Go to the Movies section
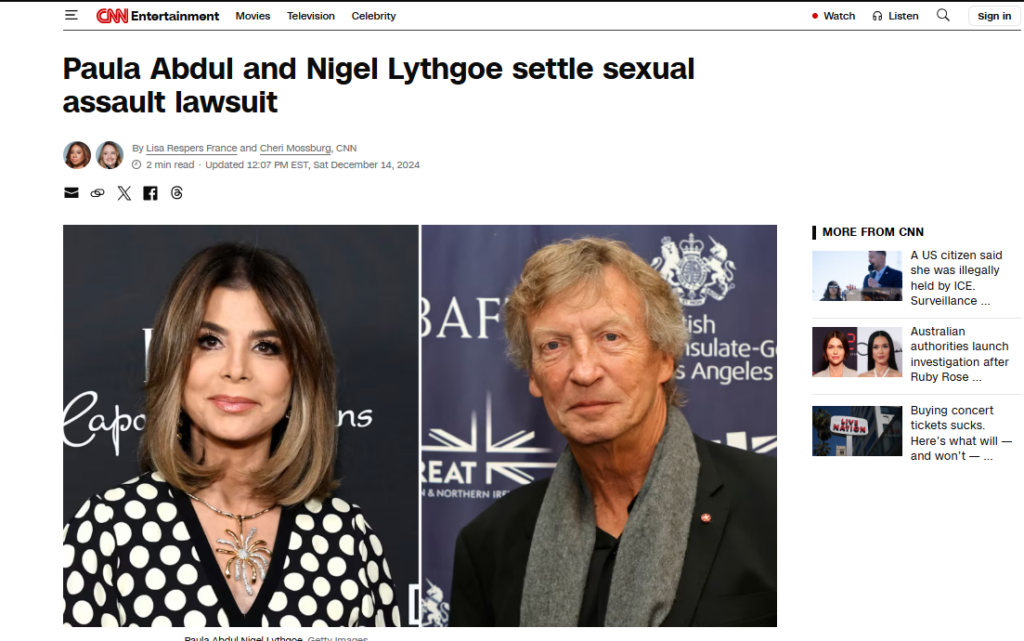Screen dimensions: 1024x641 [253, 16]
